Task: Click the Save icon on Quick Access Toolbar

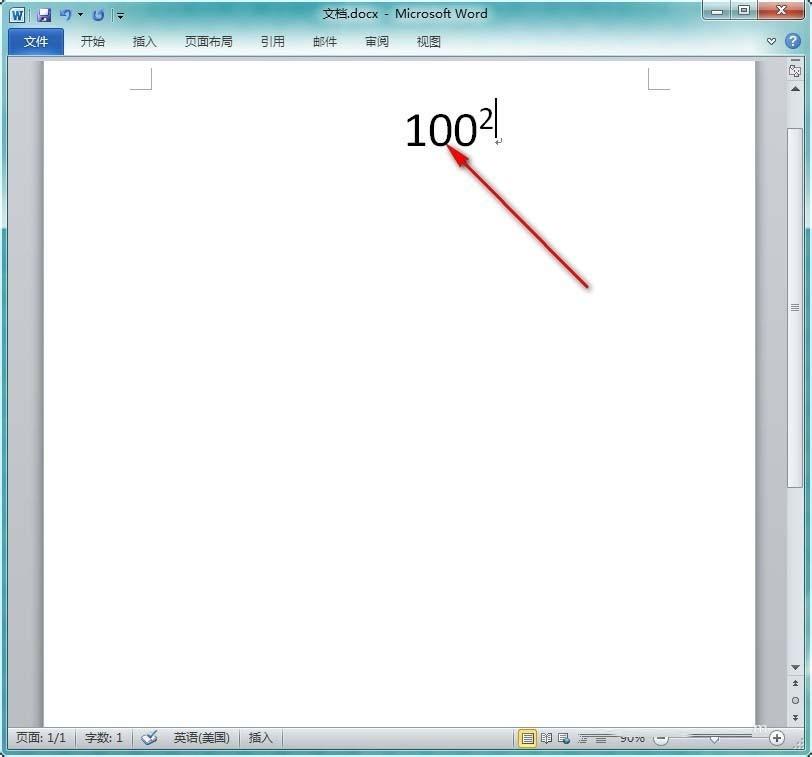Action: click(x=43, y=15)
